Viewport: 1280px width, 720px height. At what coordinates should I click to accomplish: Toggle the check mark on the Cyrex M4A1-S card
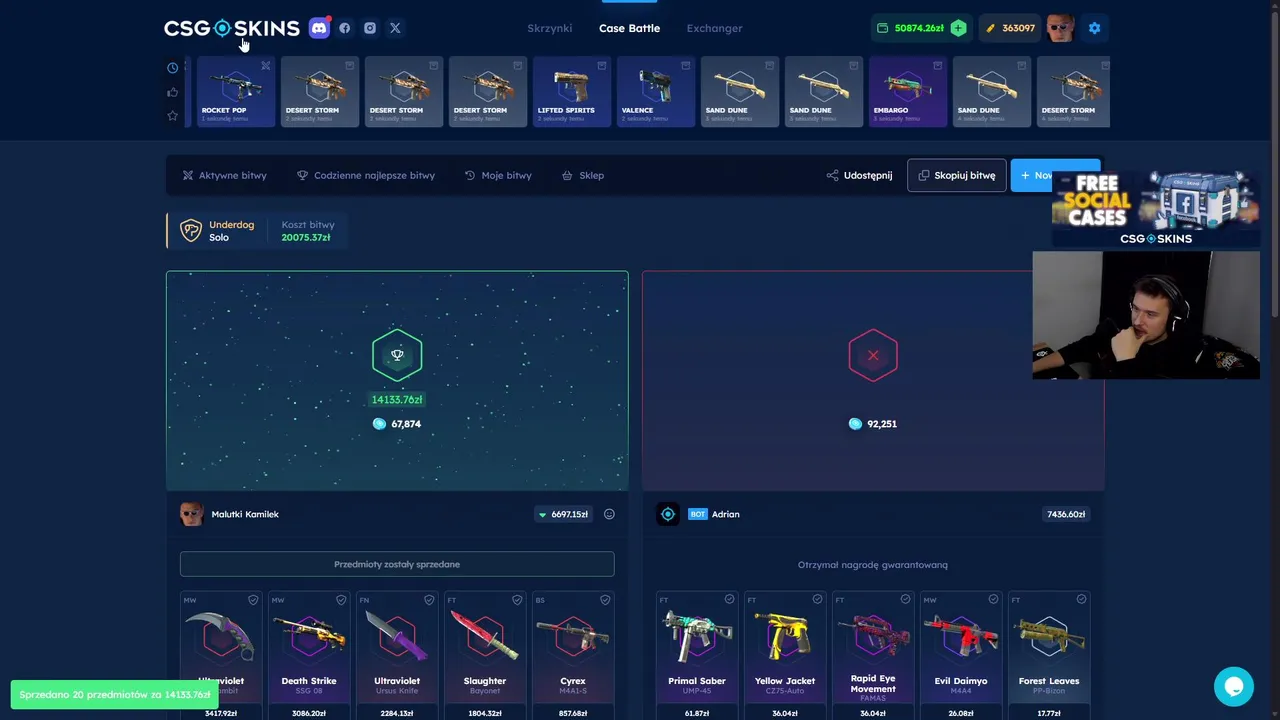605,600
